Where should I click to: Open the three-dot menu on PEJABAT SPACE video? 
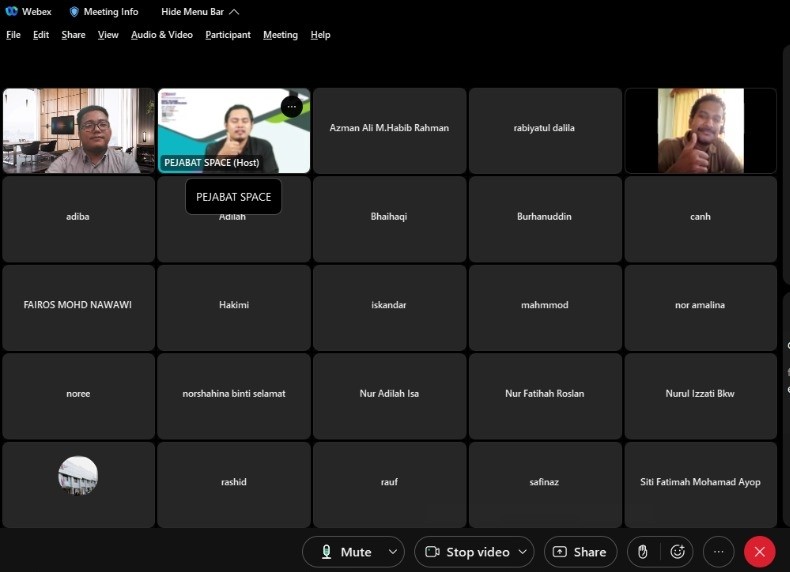point(291,107)
